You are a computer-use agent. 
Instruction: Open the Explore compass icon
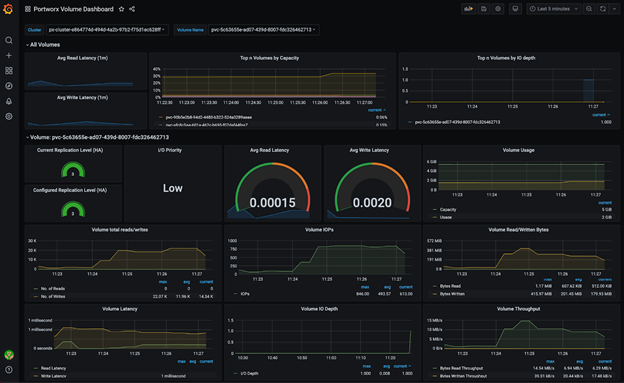pyautogui.click(x=9, y=86)
